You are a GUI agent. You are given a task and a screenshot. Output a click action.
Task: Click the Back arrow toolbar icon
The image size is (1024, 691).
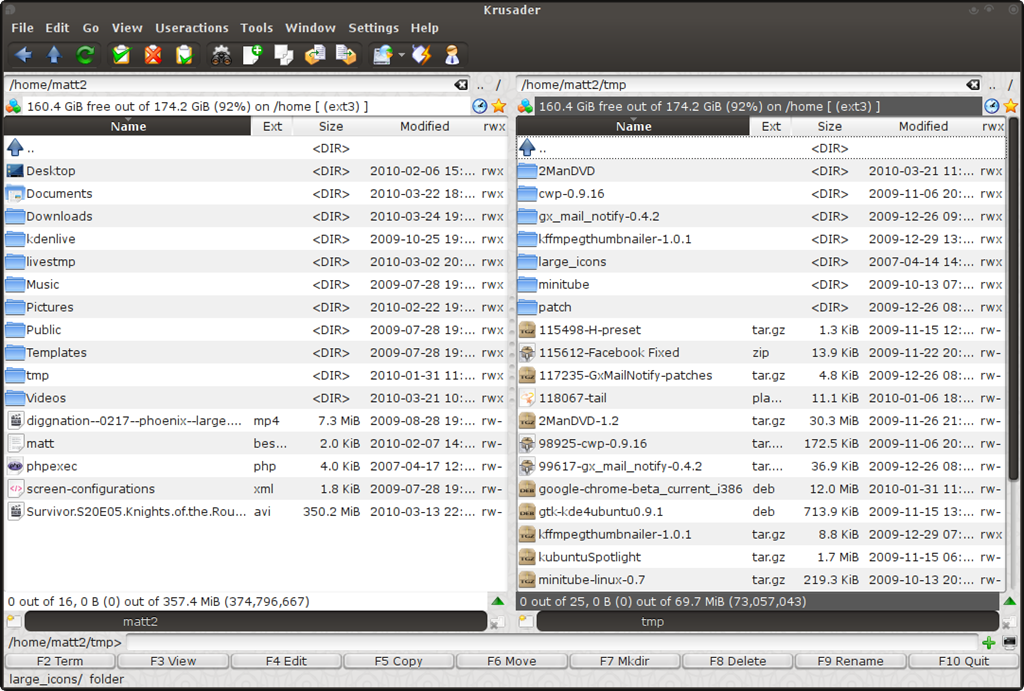tap(24, 55)
